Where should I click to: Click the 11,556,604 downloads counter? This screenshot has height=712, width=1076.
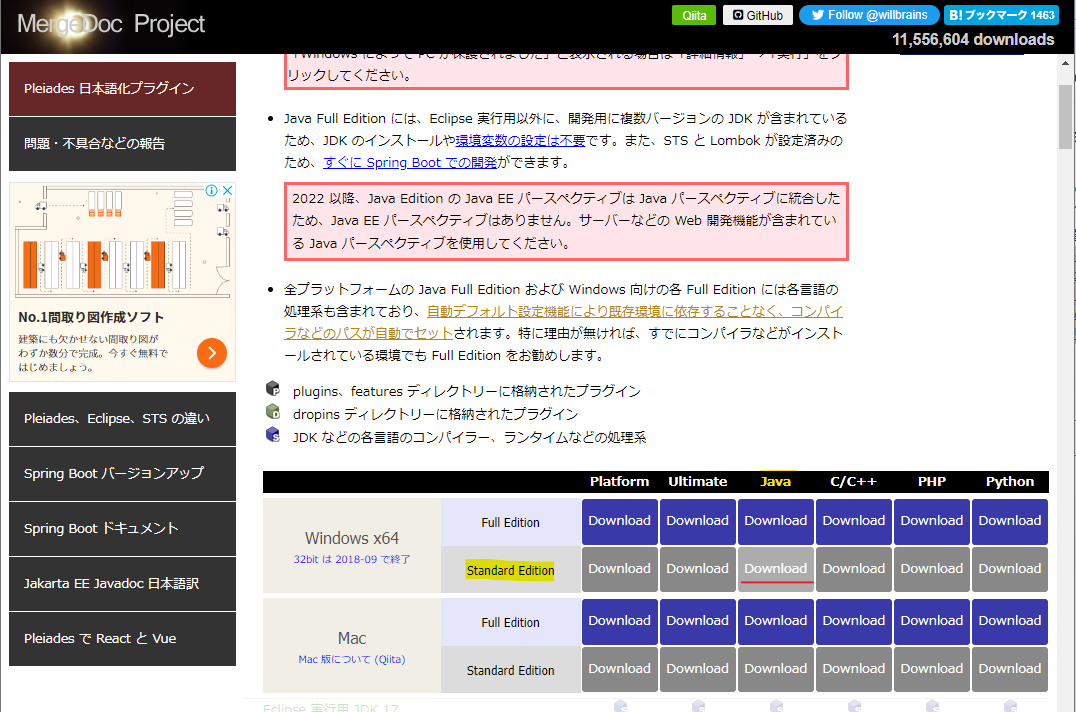973,40
